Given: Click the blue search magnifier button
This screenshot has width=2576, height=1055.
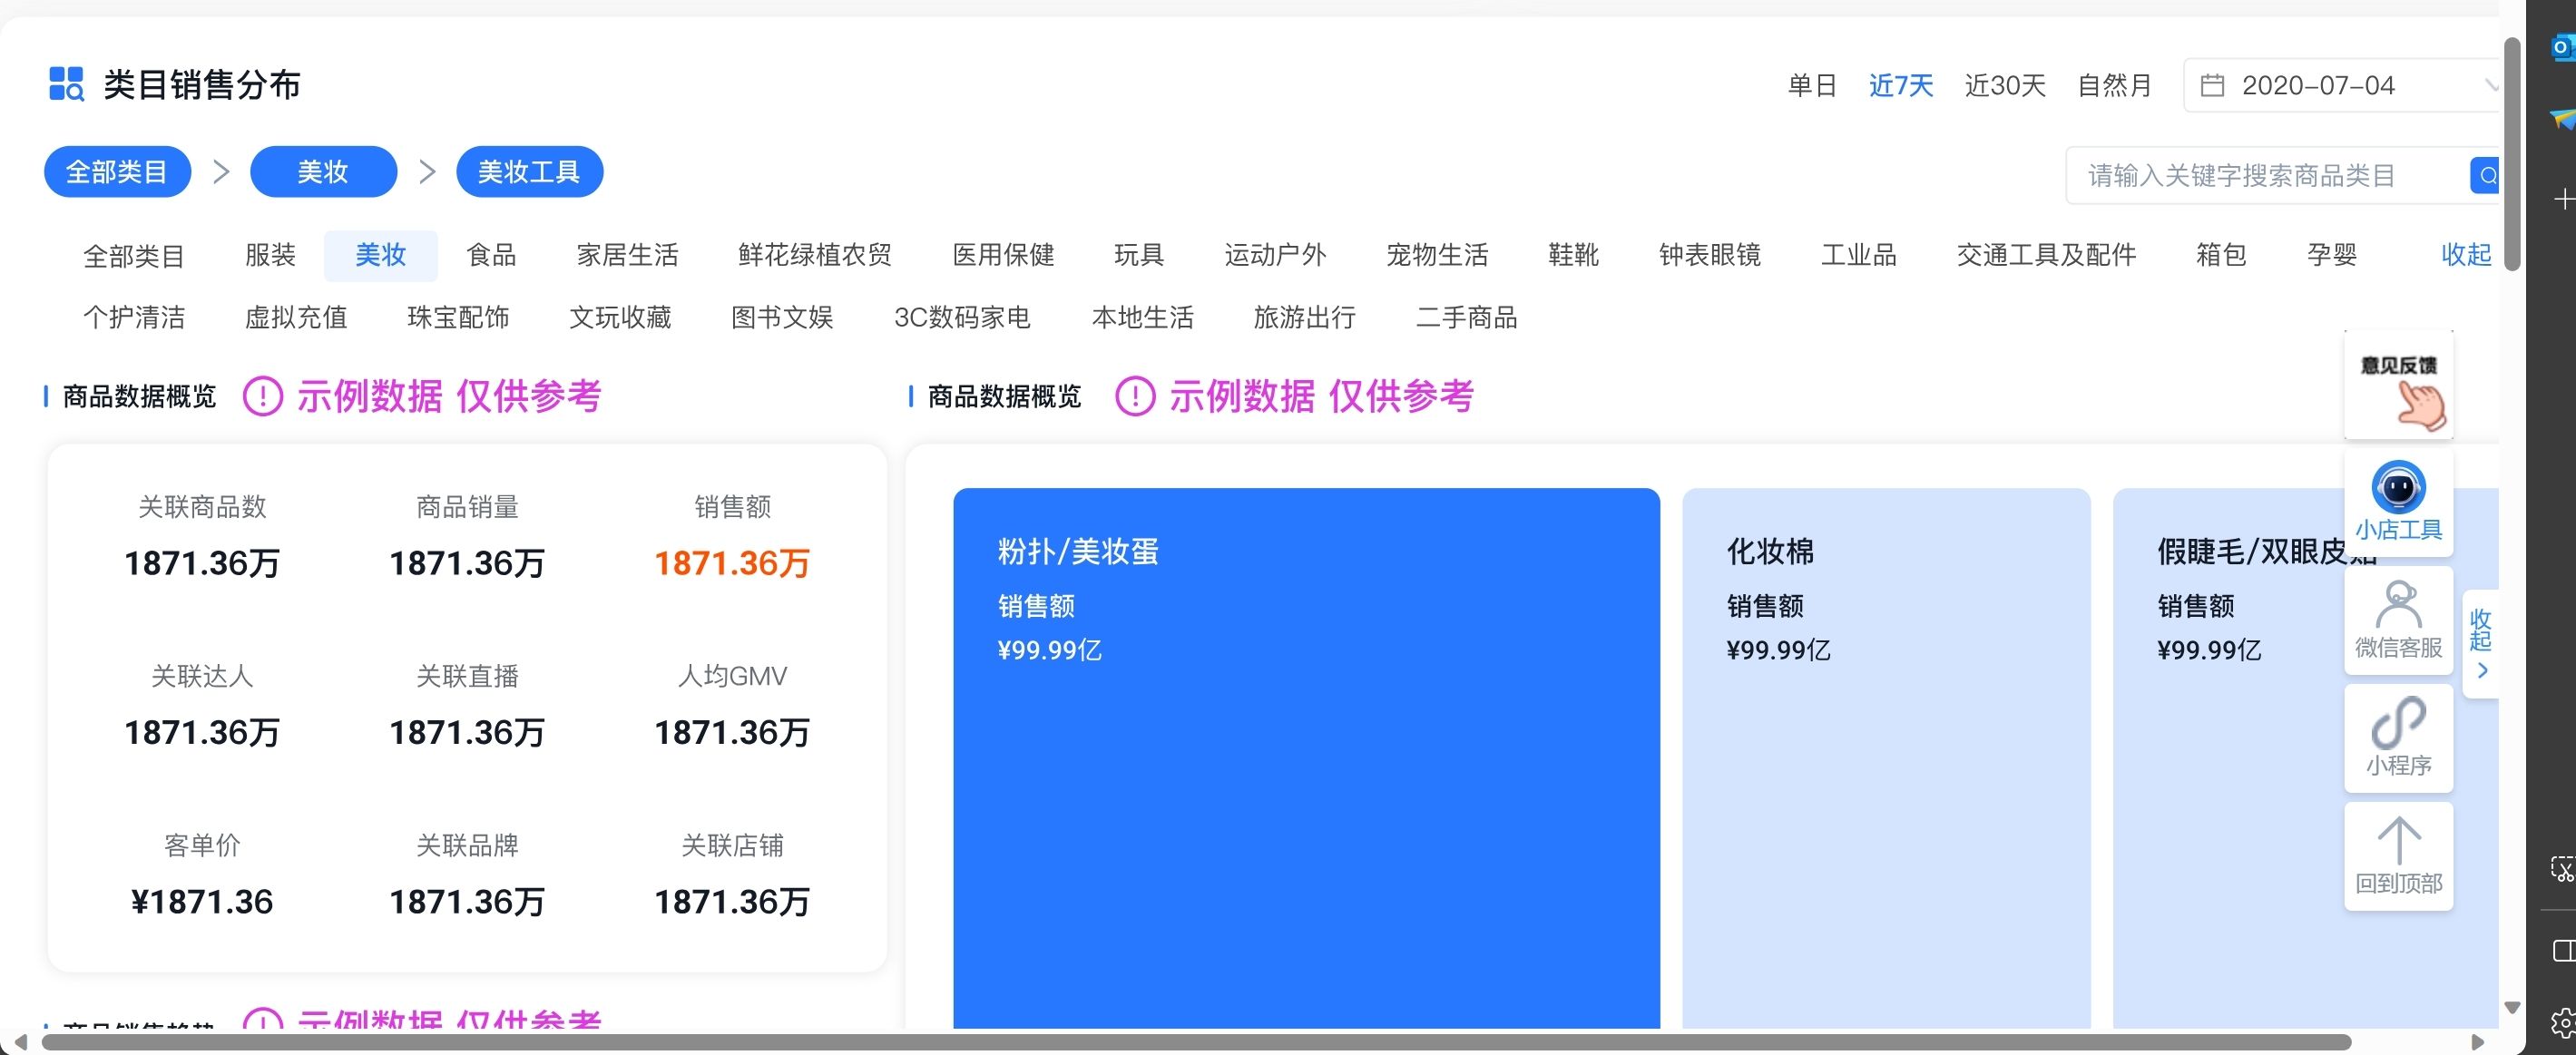Looking at the screenshot, I should (x=2485, y=176).
